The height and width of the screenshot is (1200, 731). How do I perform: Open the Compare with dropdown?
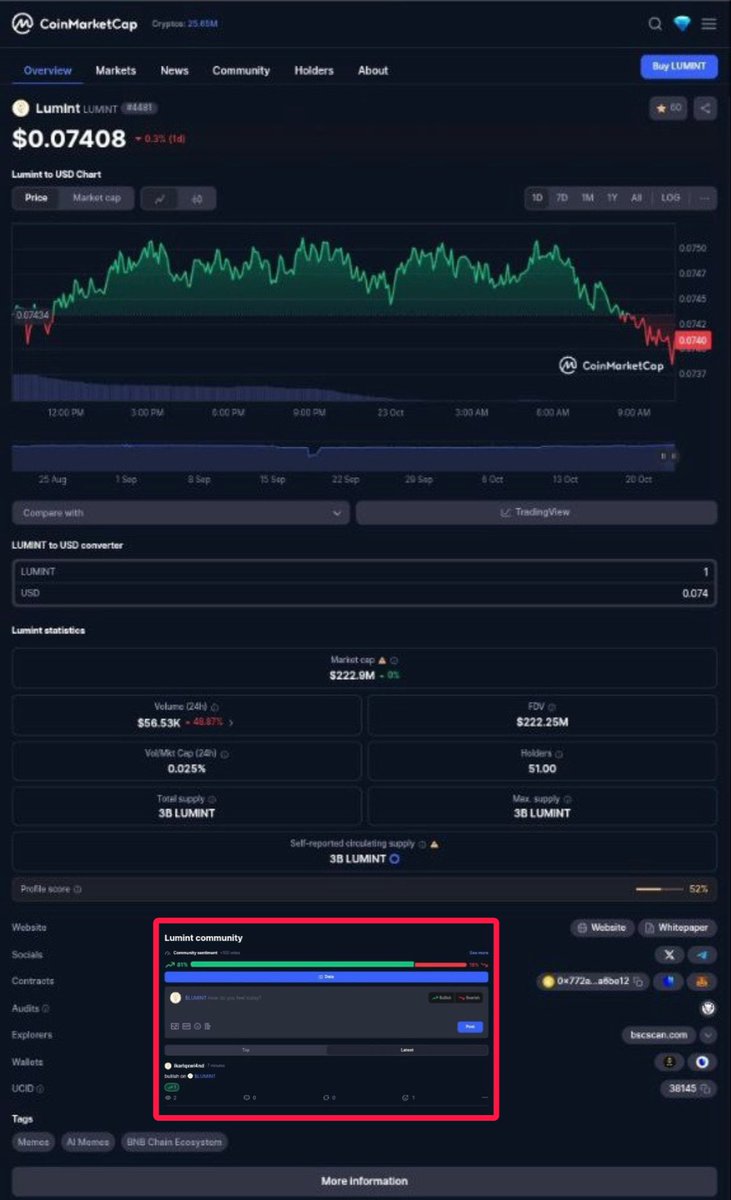[181, 513]
